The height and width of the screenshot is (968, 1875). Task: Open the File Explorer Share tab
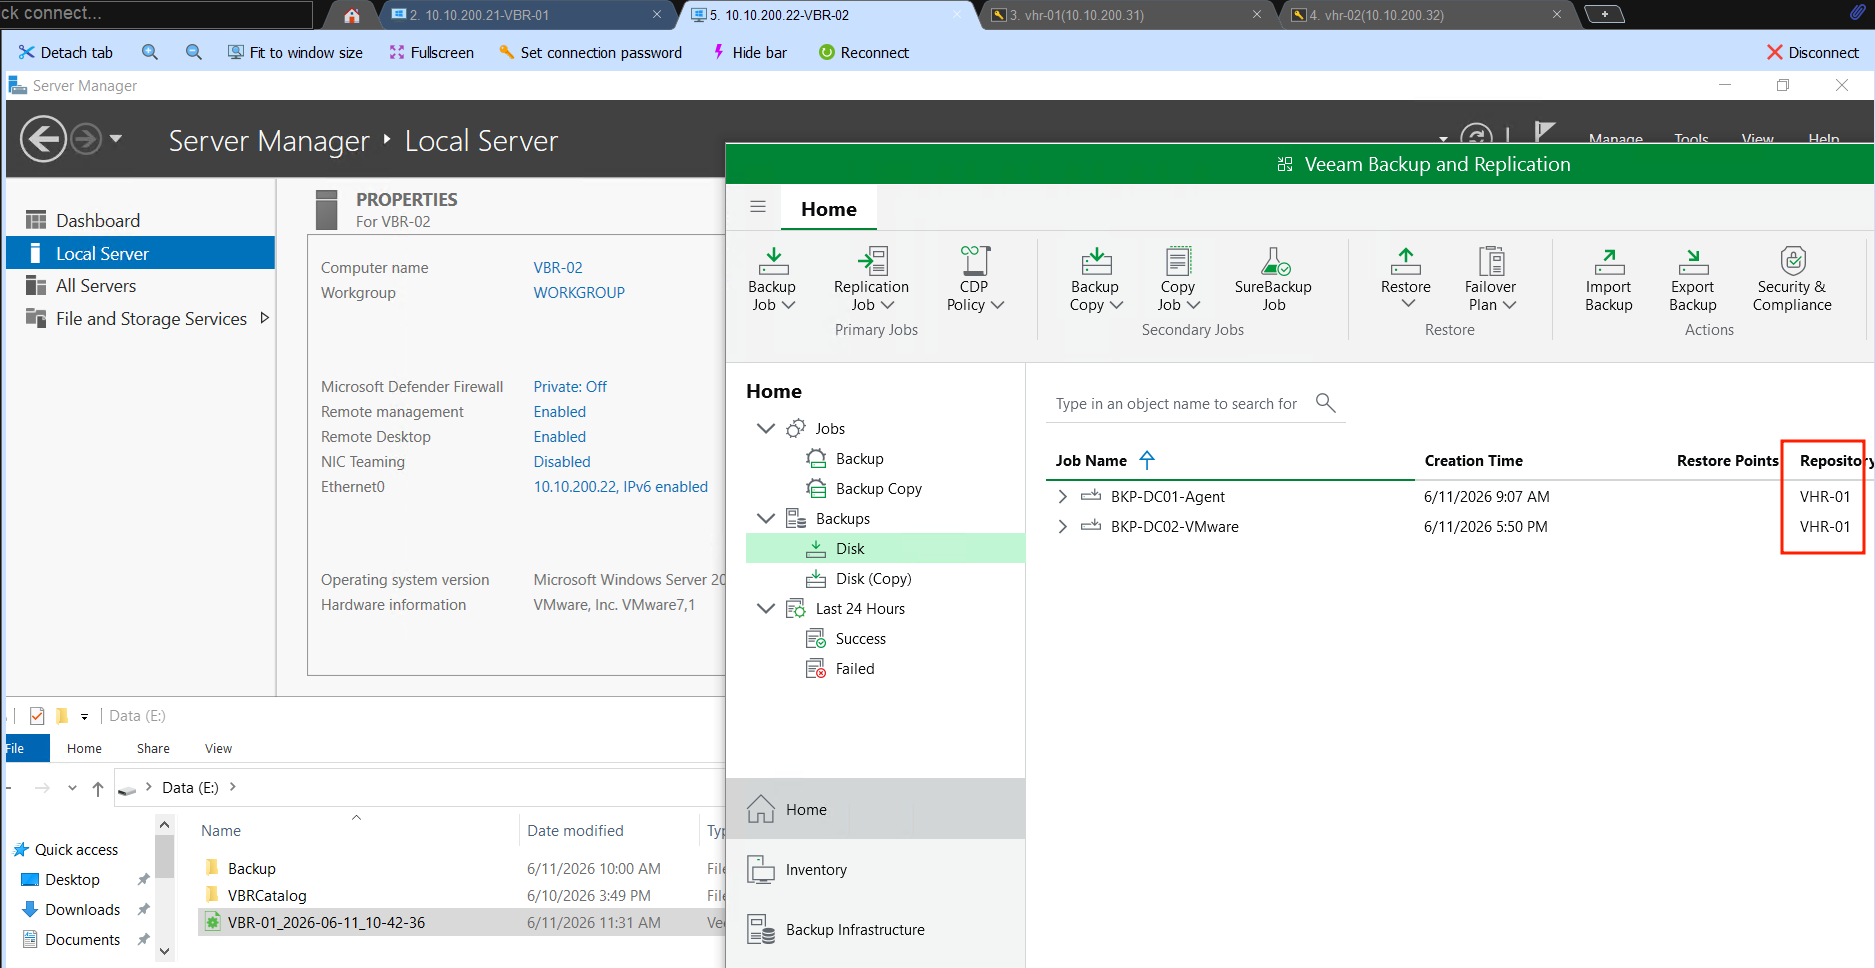click(x=153, y=748)
